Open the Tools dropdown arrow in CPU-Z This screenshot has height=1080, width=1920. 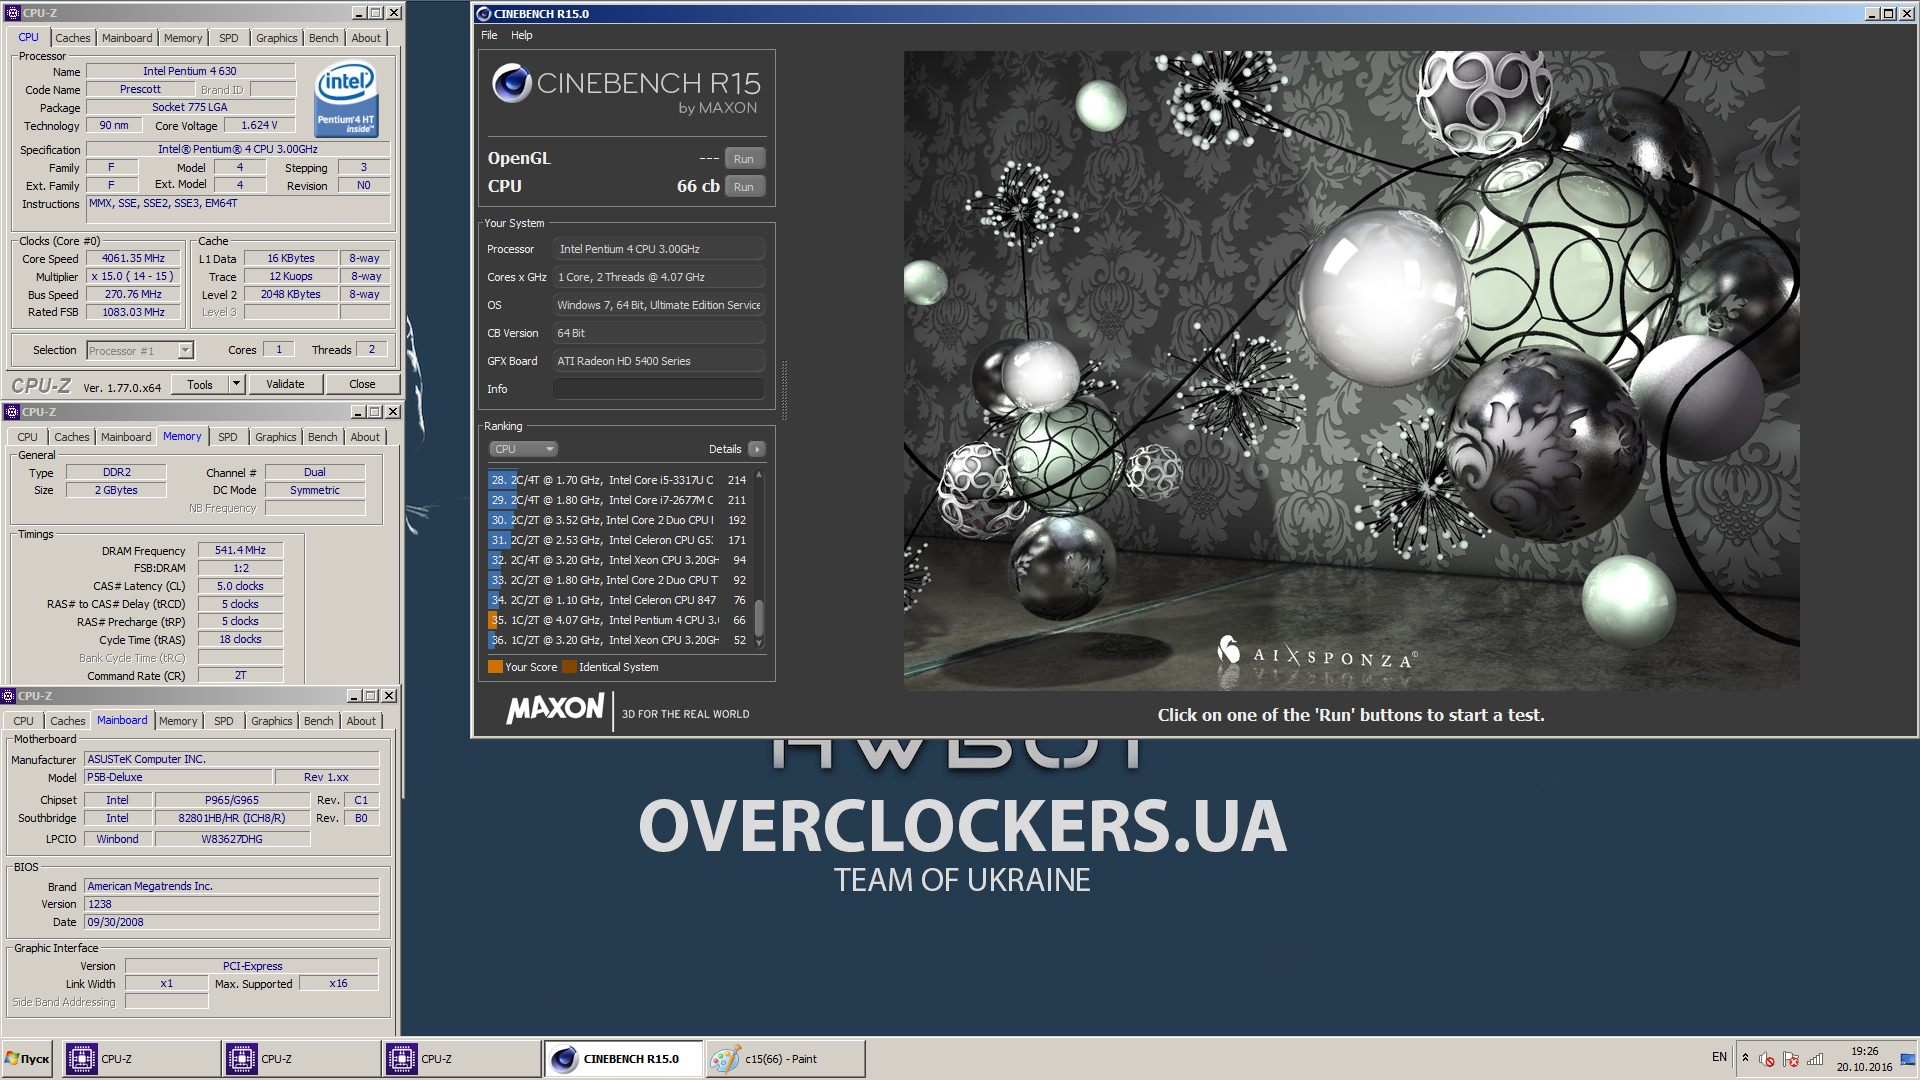tap(237, 384)
